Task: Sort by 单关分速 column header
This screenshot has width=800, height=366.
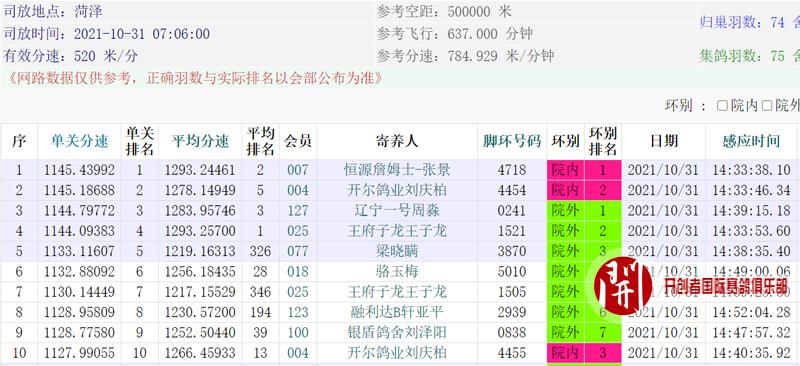Action: point(79,141)
